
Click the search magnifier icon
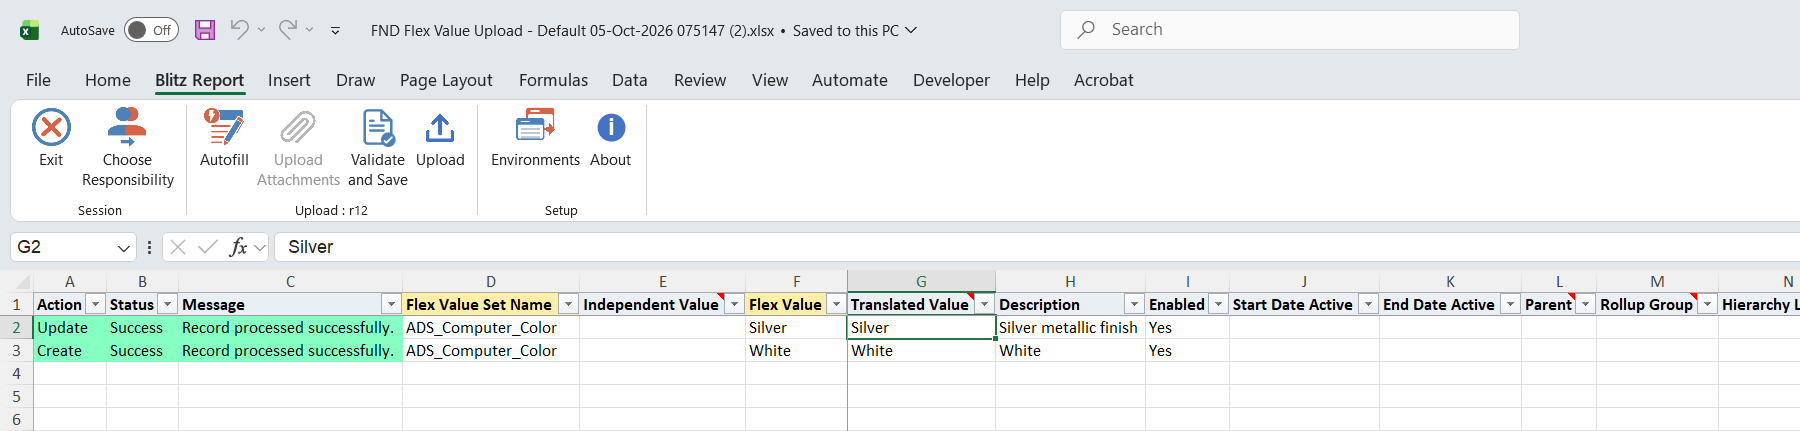click(1086, 30)
